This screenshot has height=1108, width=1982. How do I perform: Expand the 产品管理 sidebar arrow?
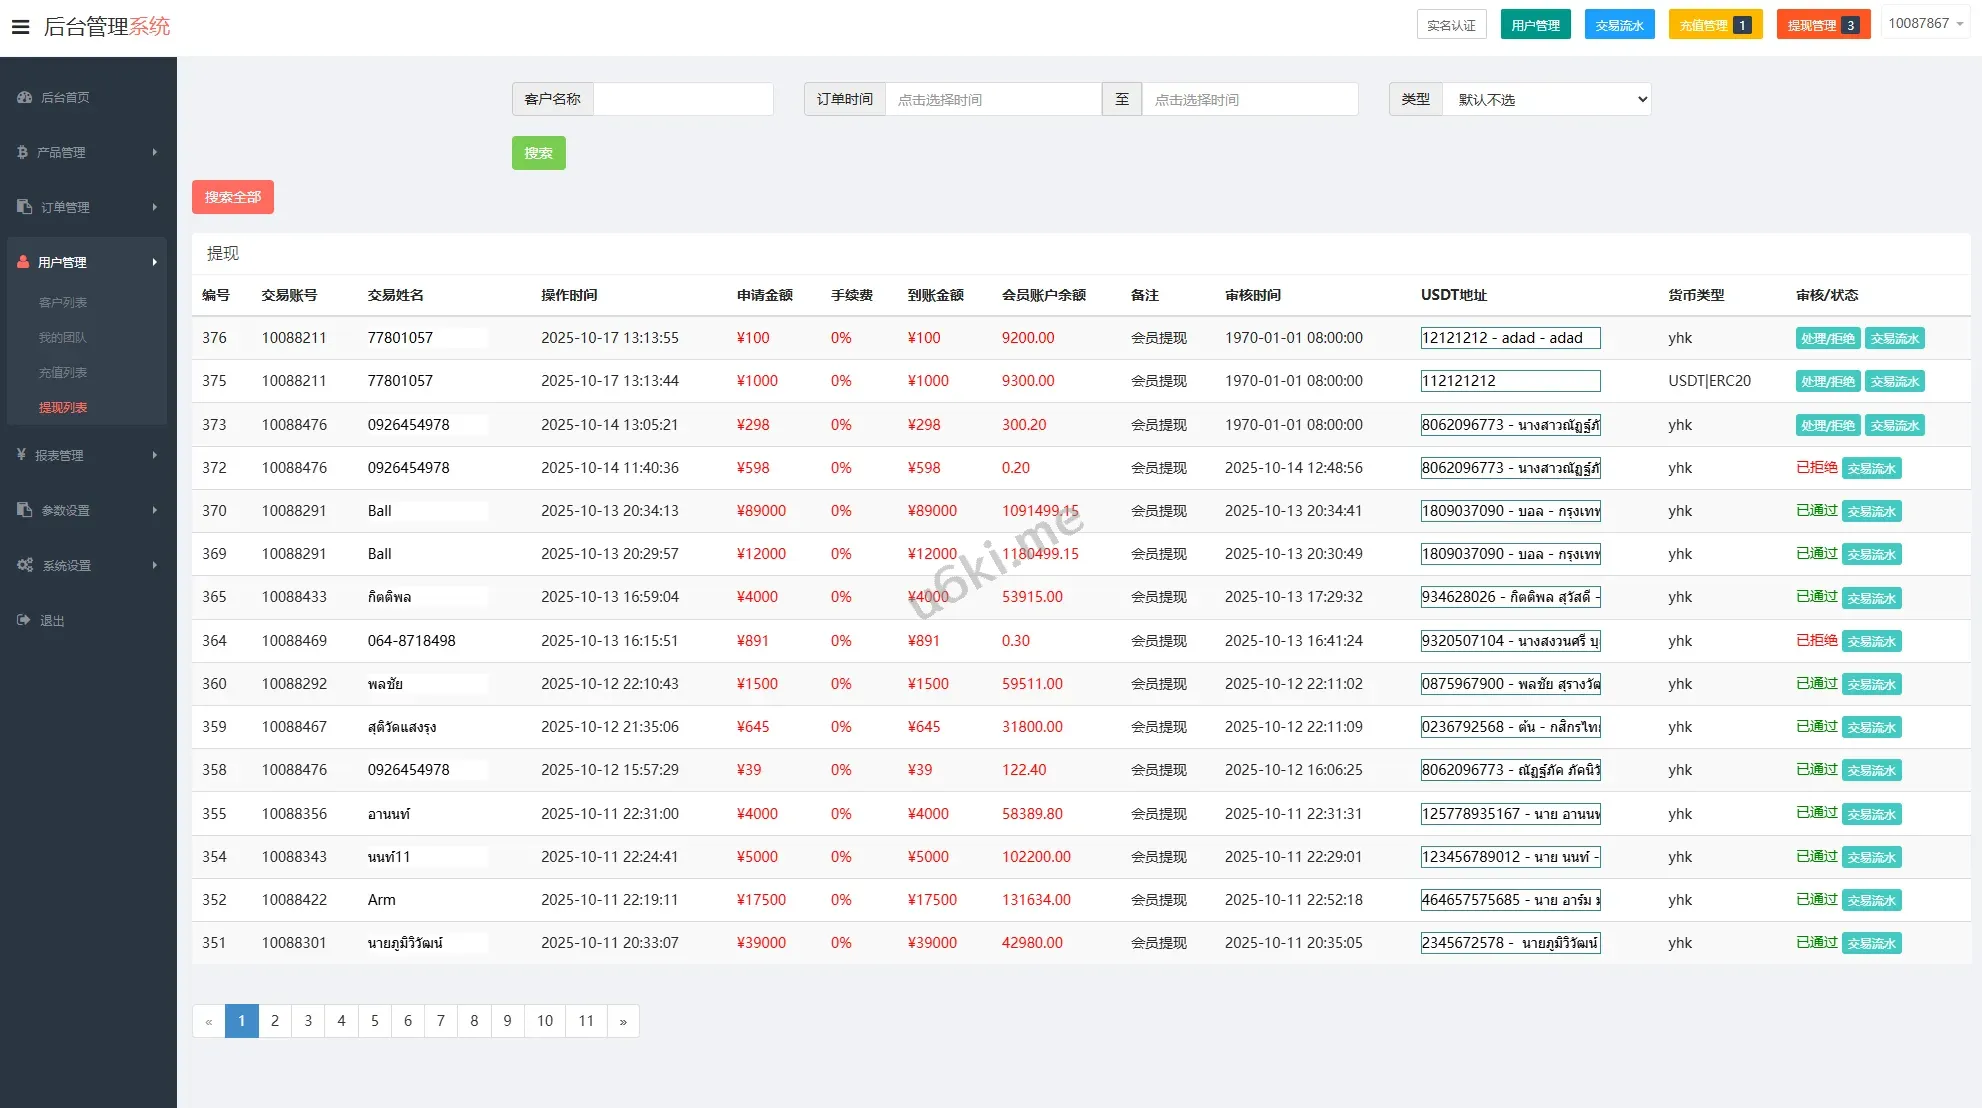155,152
